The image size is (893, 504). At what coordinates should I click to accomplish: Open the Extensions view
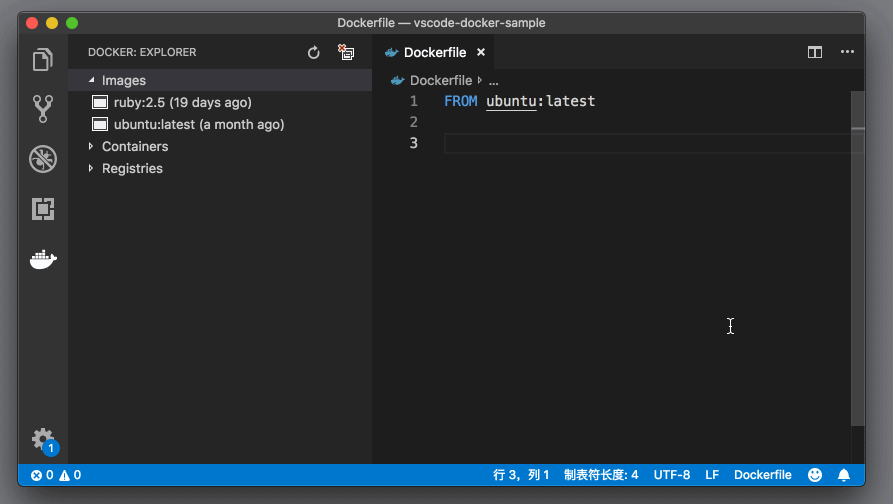click(x=42, y=209)
